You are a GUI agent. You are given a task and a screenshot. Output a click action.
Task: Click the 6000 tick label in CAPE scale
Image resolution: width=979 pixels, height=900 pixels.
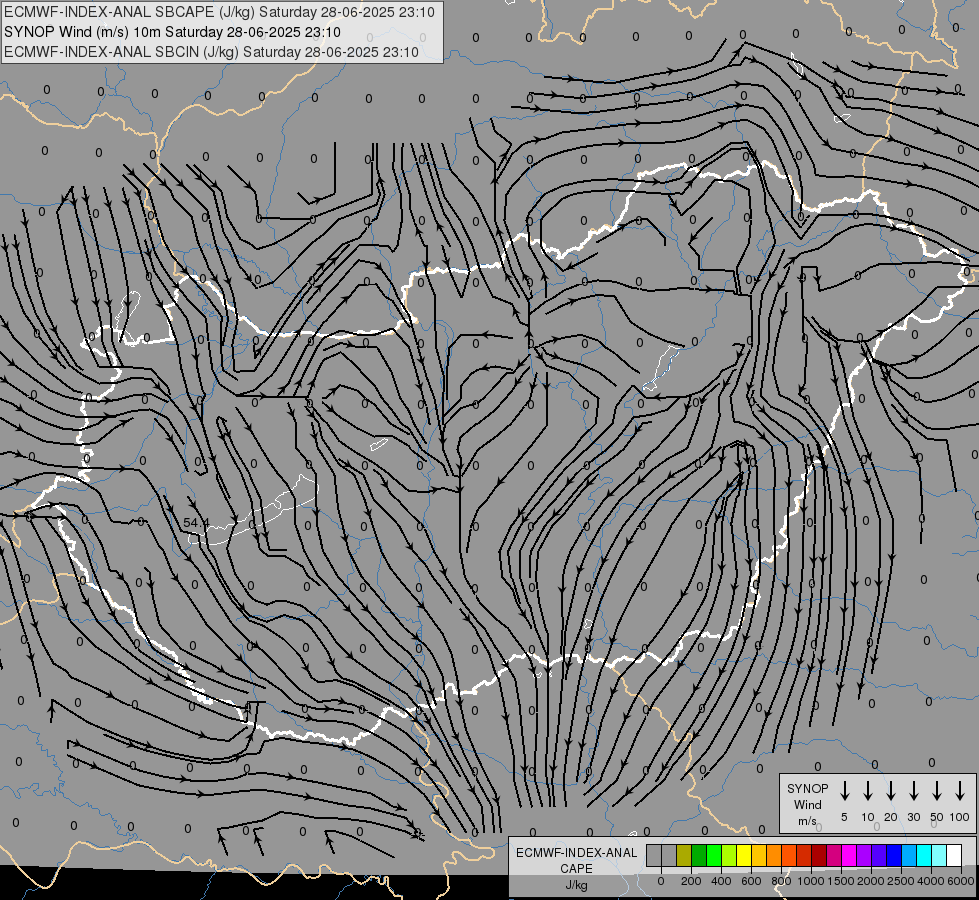961,881
